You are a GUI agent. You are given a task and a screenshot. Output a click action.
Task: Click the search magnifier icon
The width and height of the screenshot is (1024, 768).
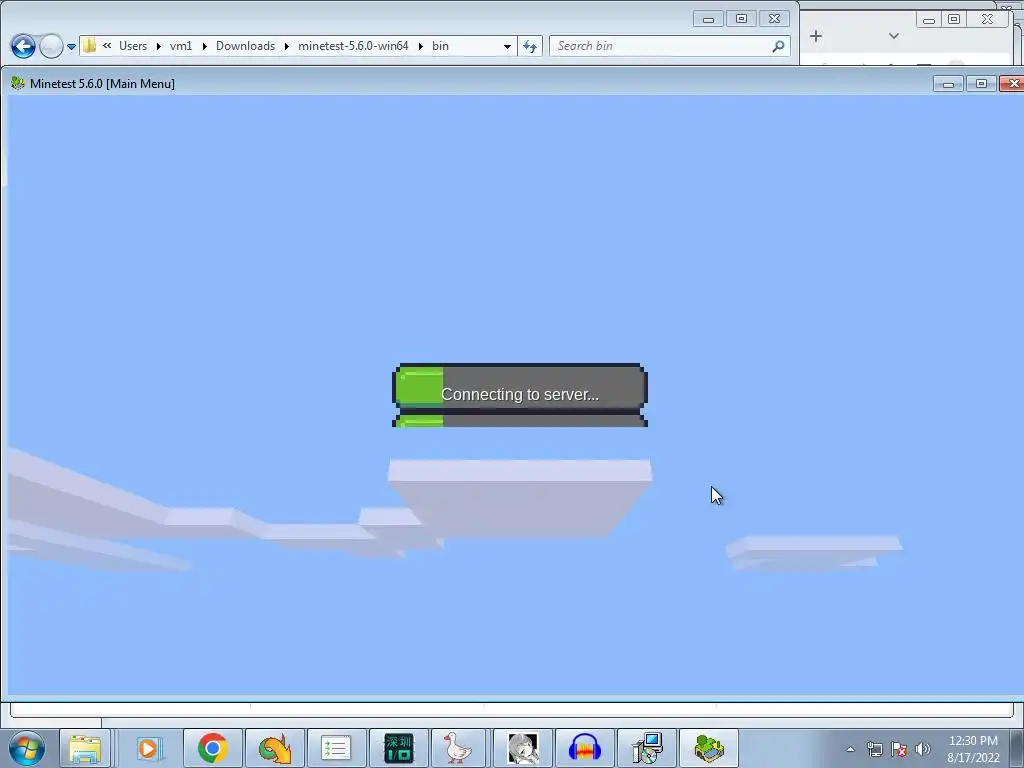[778, 46]
